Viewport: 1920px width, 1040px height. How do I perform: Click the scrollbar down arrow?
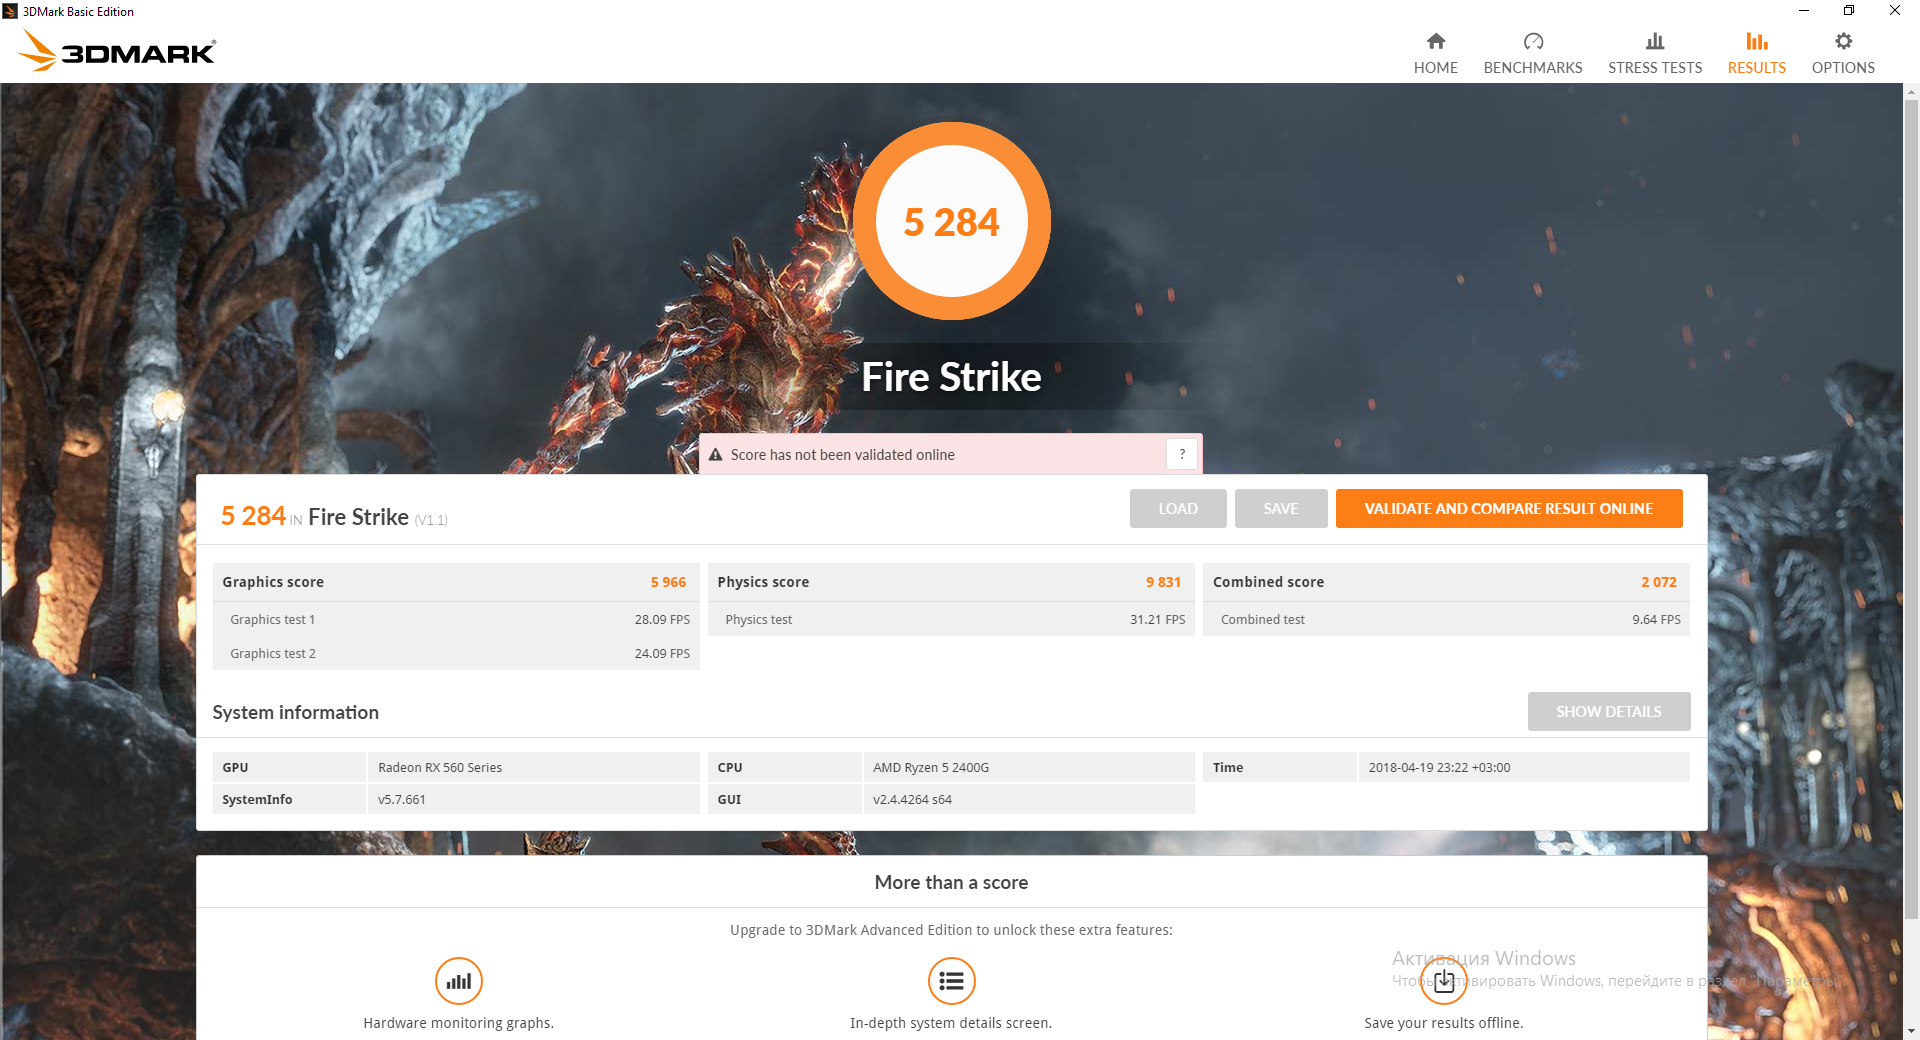click(x=1911, y=1031)
